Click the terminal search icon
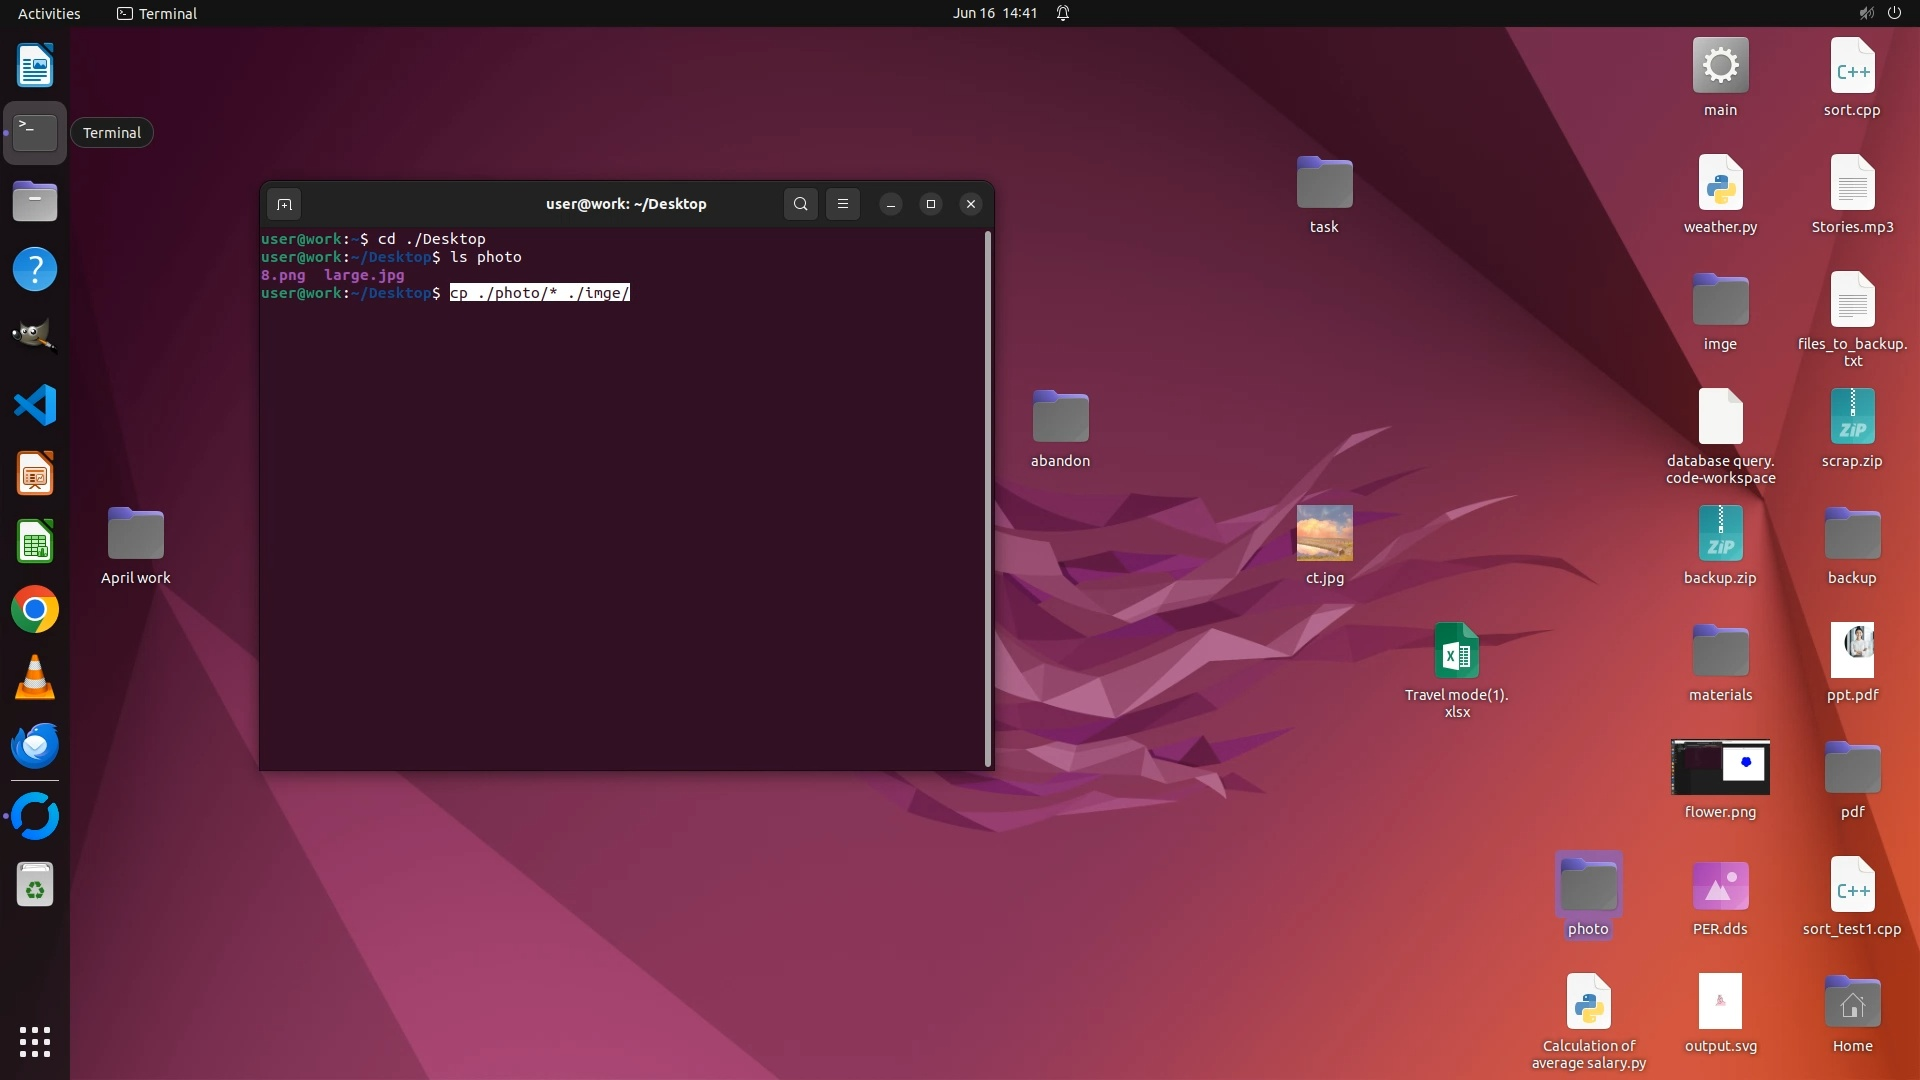Image resolution: width=1920 pixels, height=1080 pixels. (x=800, y=204)
